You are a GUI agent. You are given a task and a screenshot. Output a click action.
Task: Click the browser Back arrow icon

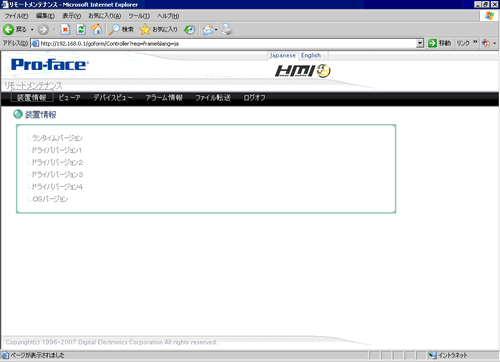[x=8, y=30]
